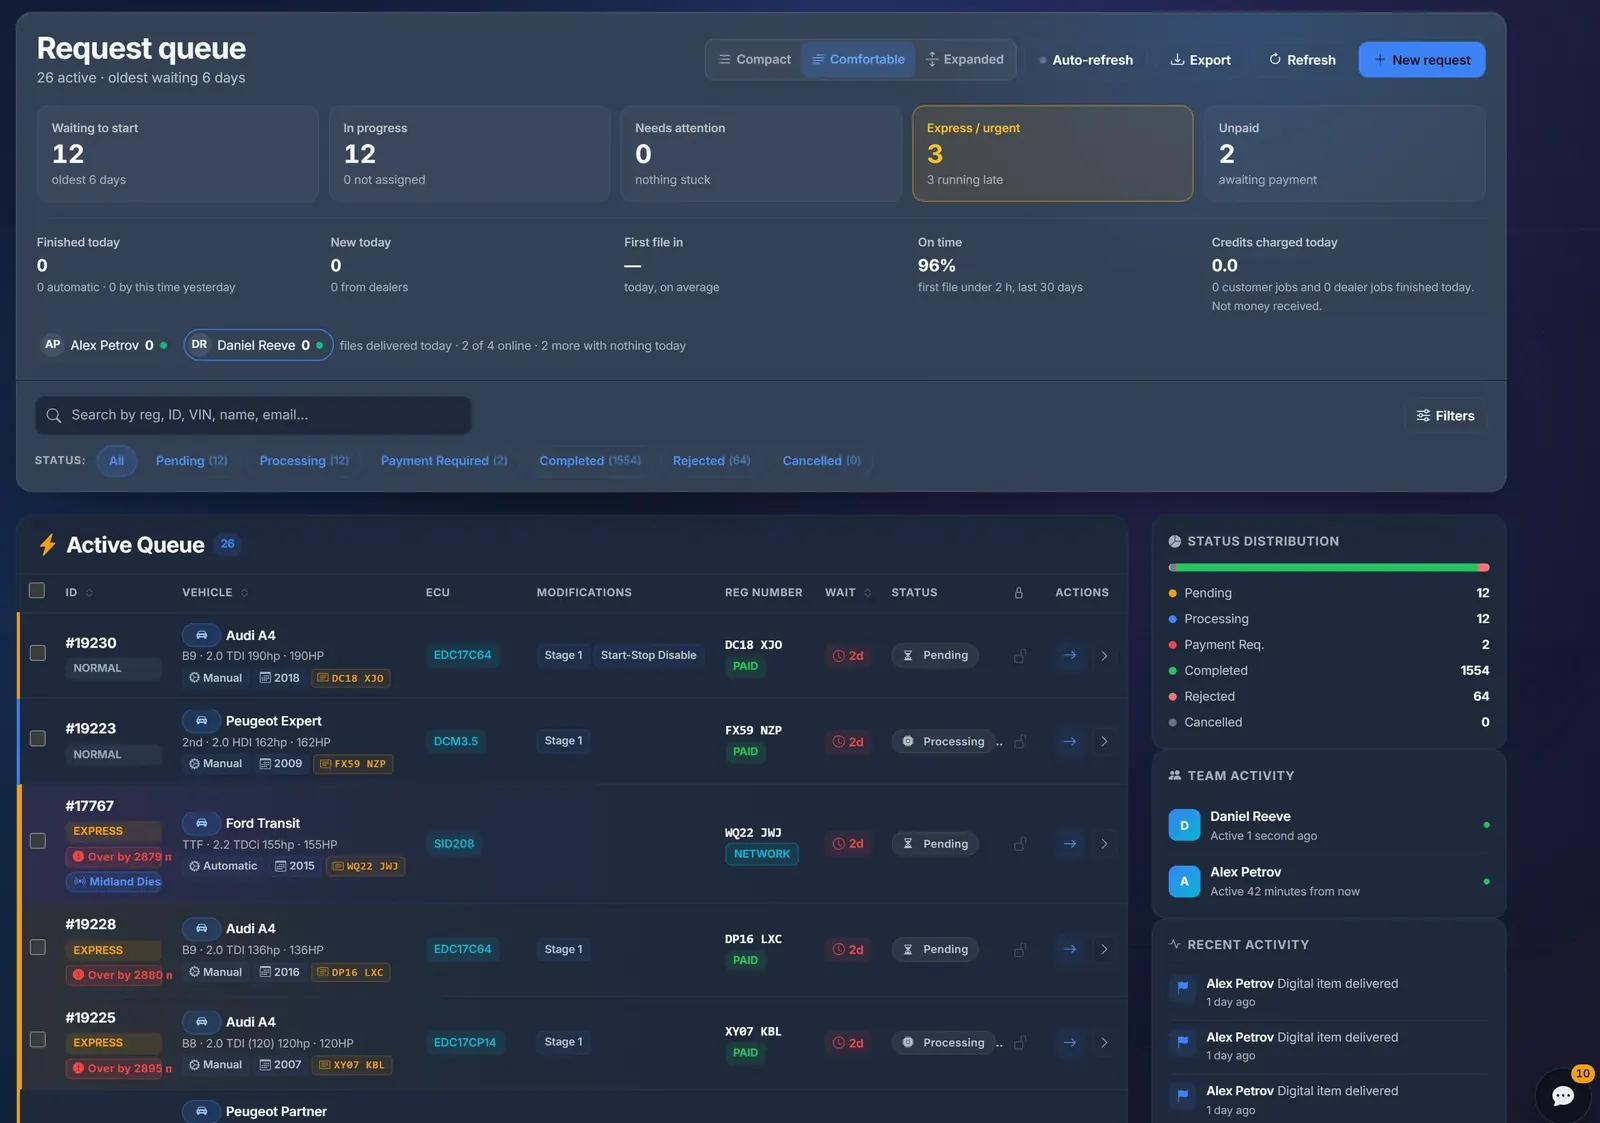Switch to Compact density view

pyautogui.click(x=754, y=60)
